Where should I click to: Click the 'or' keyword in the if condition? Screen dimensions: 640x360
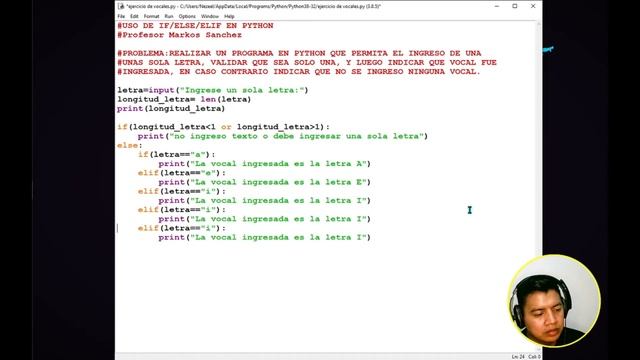(226, 127)
